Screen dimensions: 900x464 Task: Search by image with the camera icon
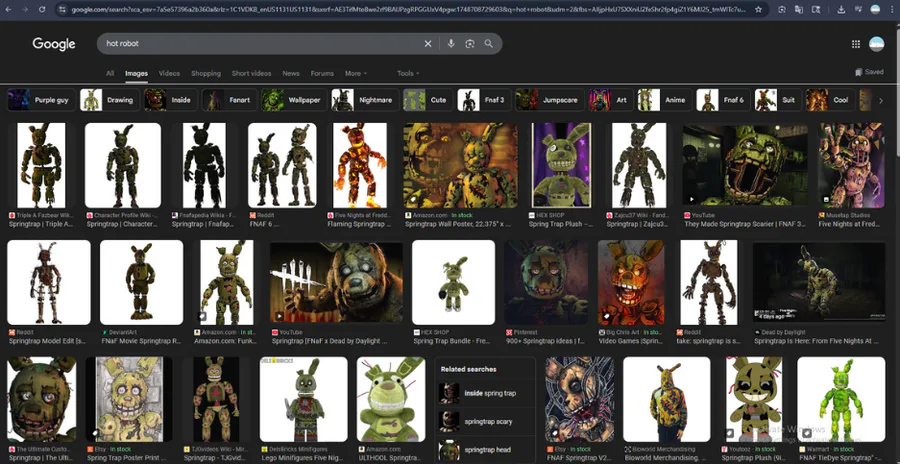tap(470, 44)
